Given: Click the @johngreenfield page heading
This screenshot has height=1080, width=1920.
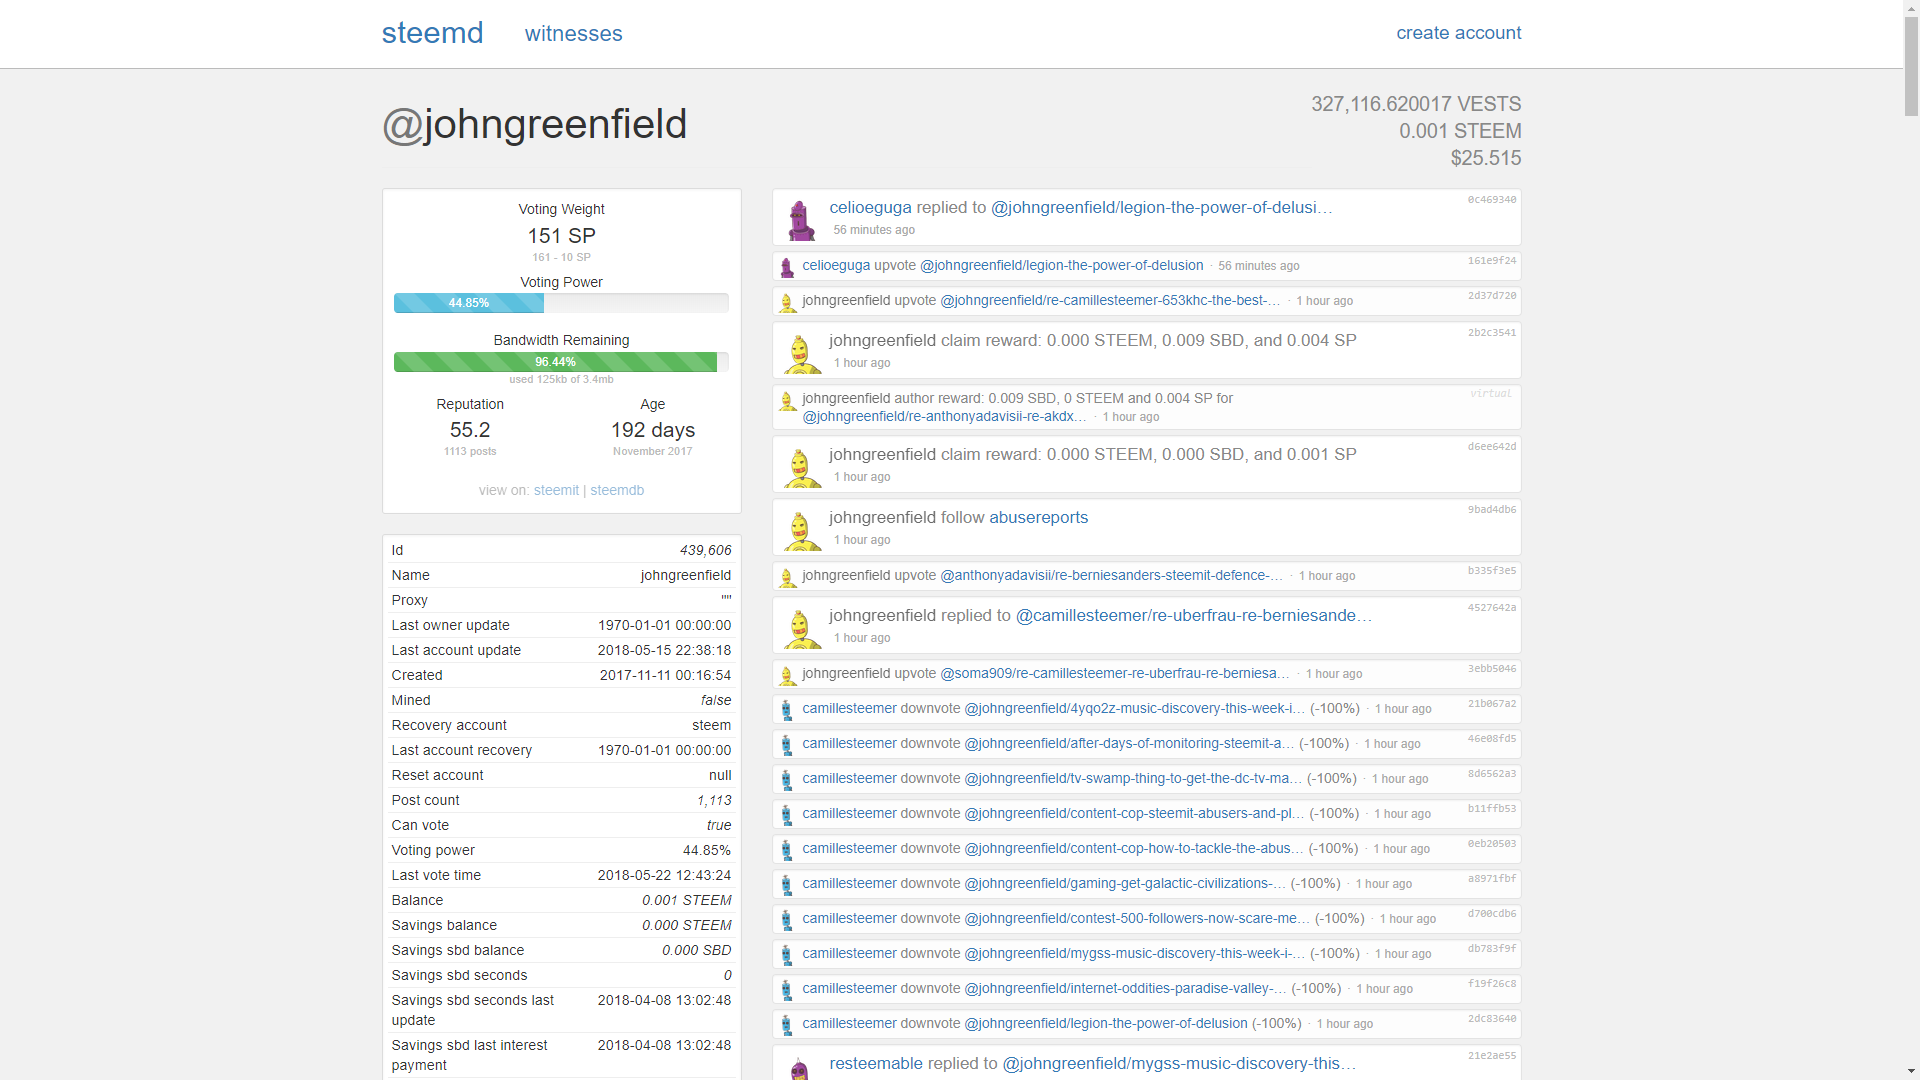Looking at the screenshot, I should tap(535, 124).
